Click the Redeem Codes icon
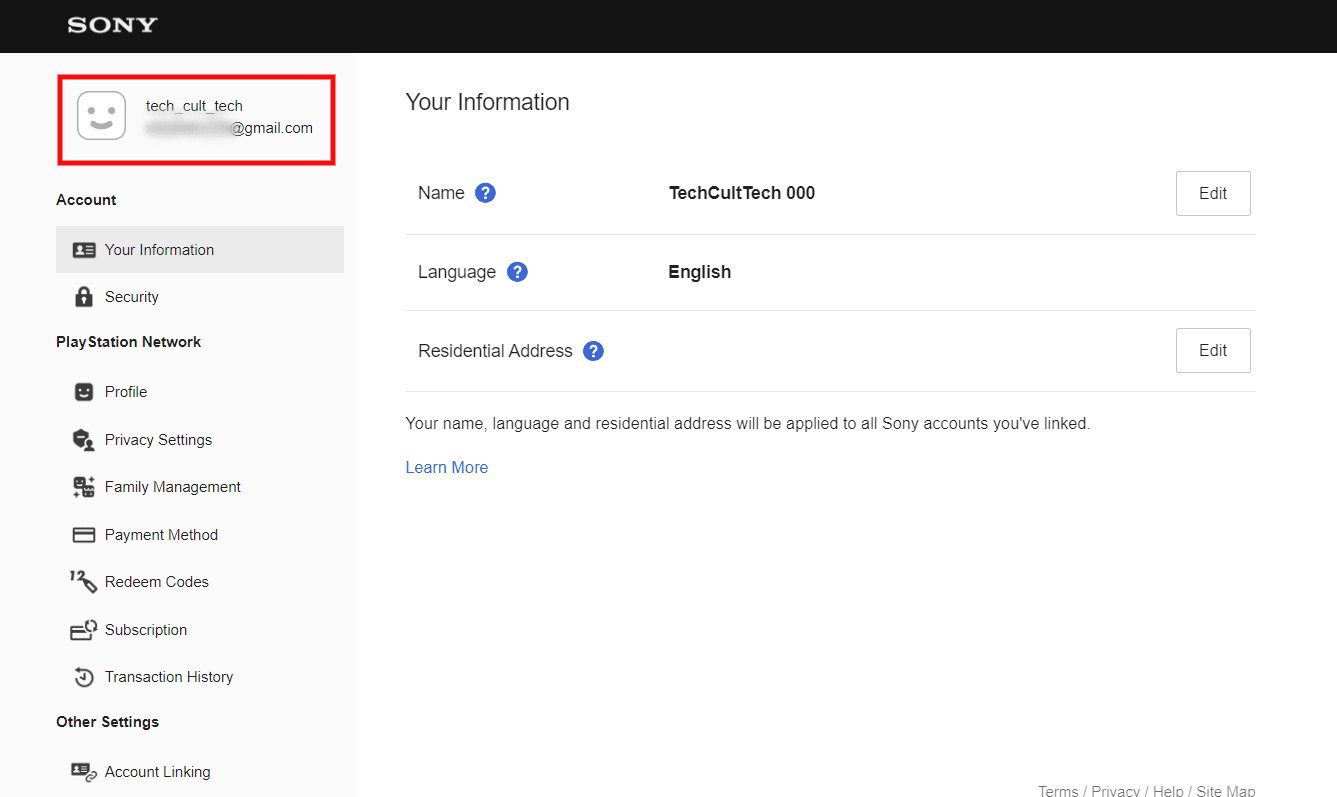Screen dimensions: 1337x797 [x=83, y=582]
